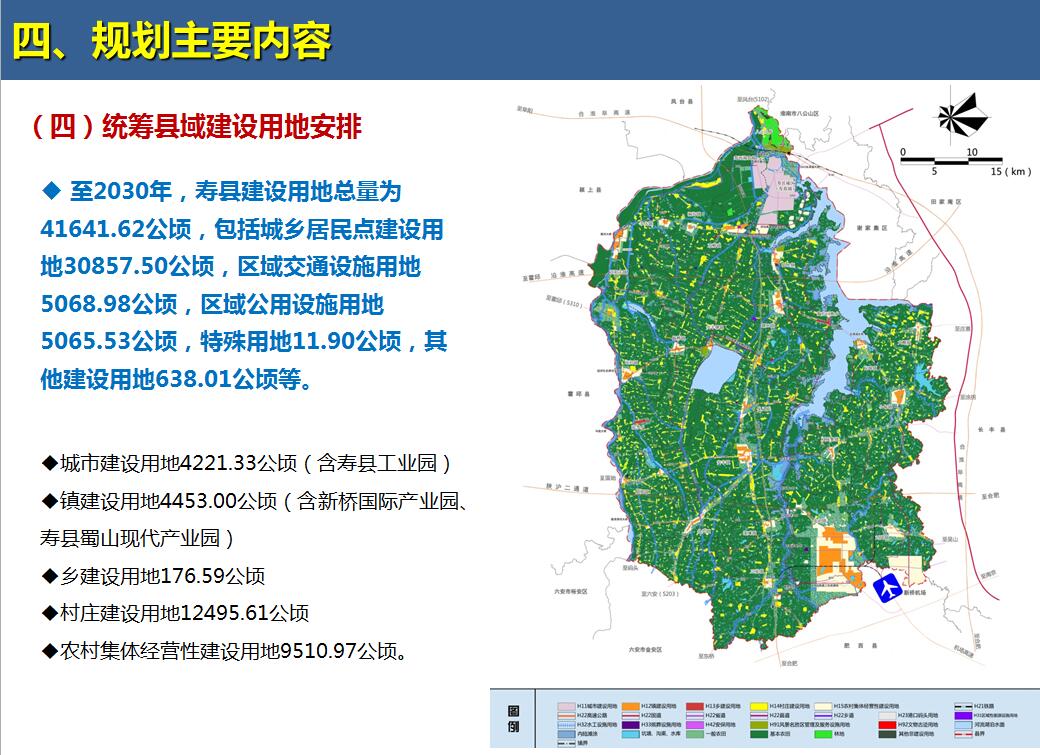Click the black diamond before 村庄建设用地

pos(49,613)
